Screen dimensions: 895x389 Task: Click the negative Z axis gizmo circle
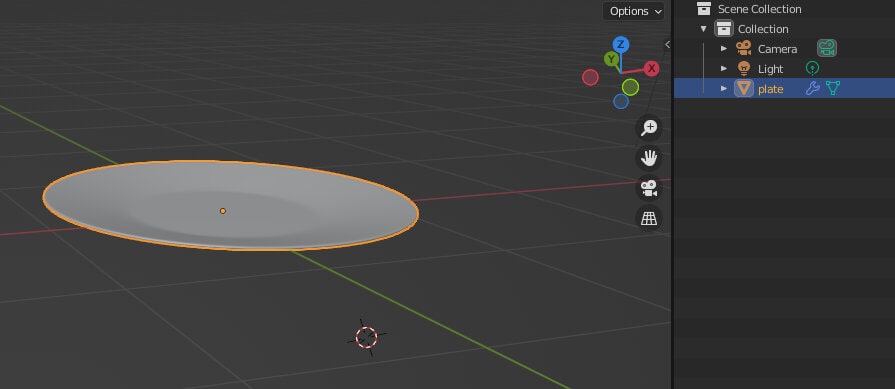click(620, 102)
